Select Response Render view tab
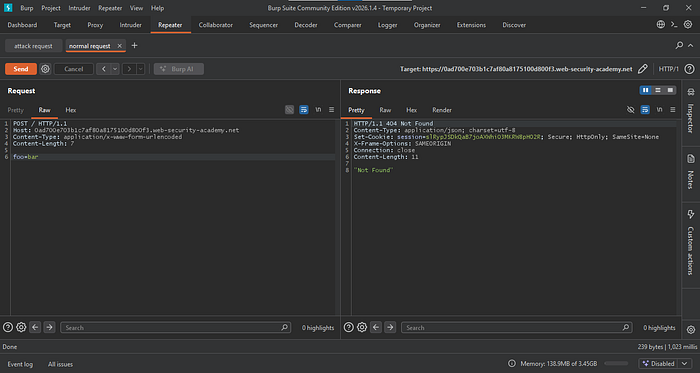Screen dimensions: 700x373 coord(442,110)
